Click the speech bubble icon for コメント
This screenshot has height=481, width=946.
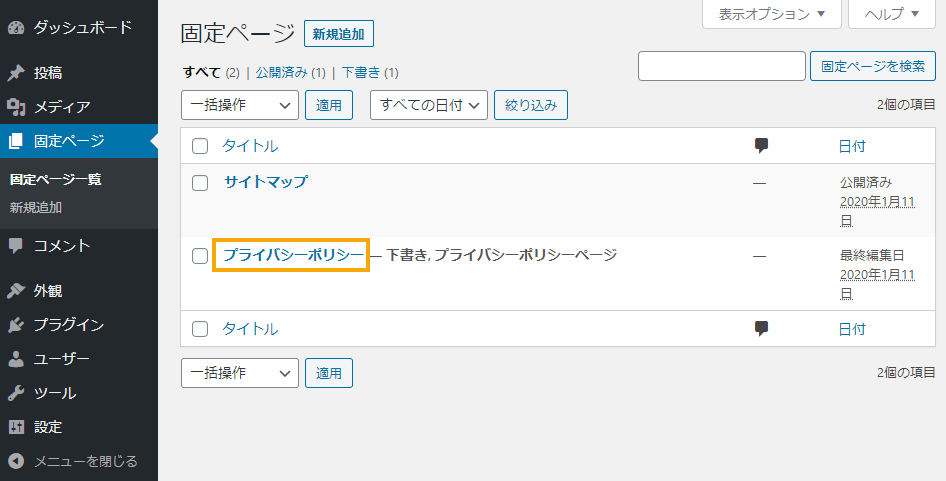coord(16,246)
